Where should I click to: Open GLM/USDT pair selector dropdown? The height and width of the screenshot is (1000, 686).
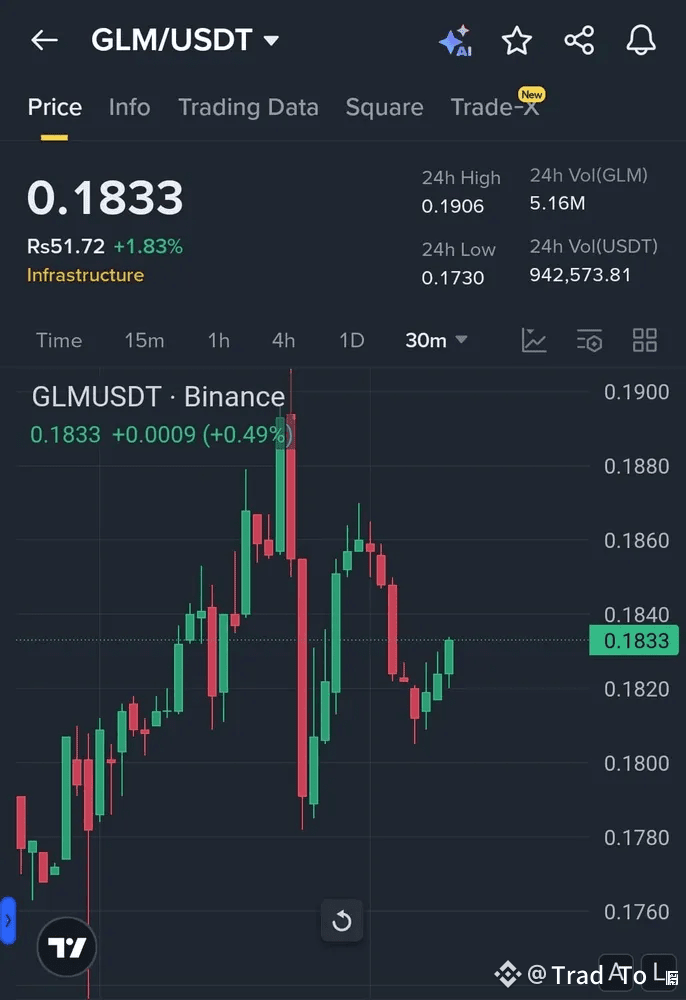coord(185,40)
